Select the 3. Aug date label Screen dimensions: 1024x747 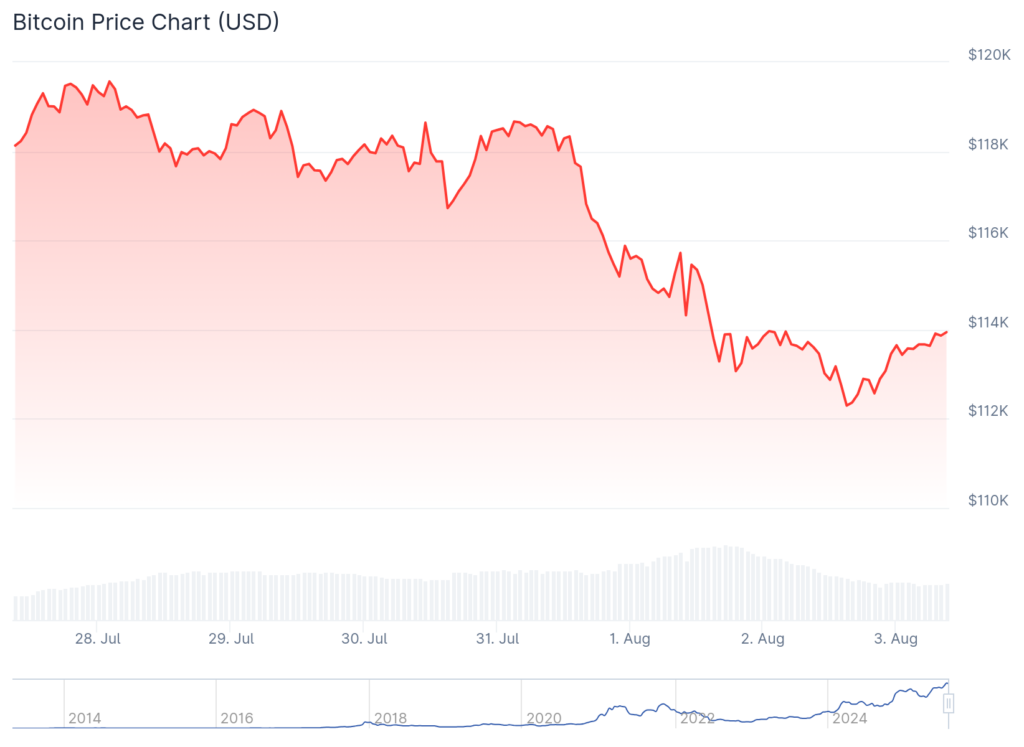coord(894,638)
